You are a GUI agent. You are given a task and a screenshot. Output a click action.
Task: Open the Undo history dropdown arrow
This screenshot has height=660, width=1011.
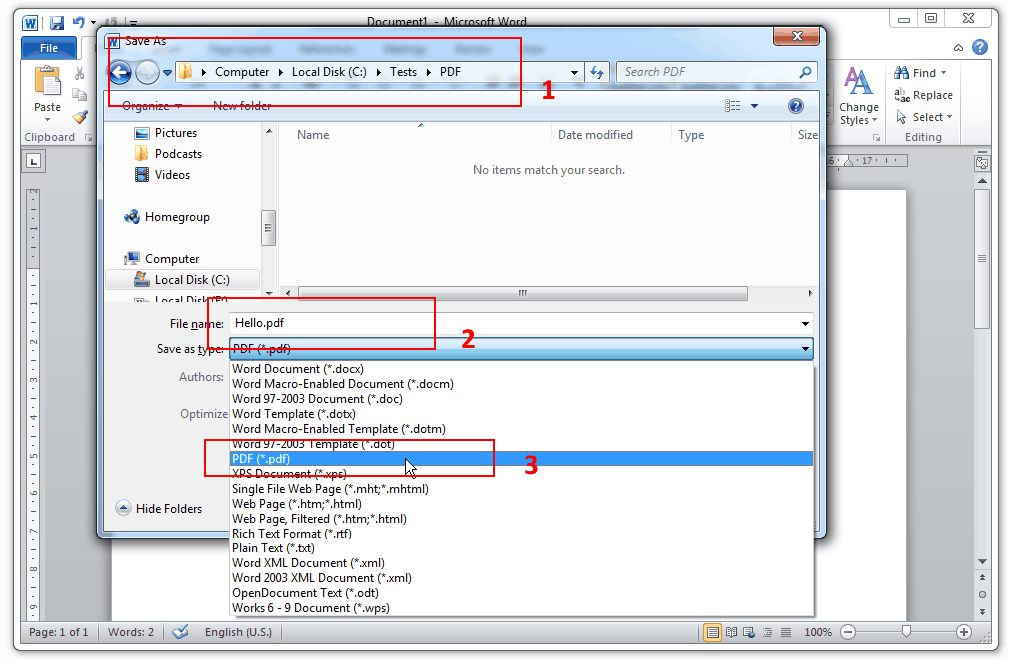tap(93, 24)
